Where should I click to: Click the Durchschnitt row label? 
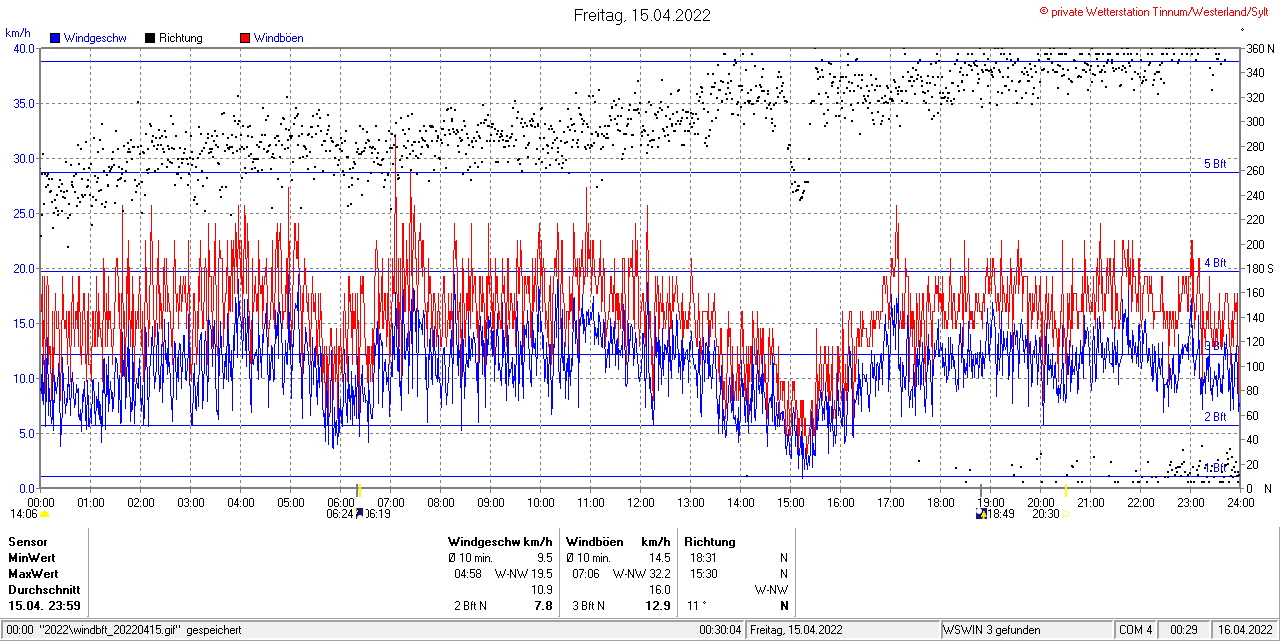(x=44, y=589)
